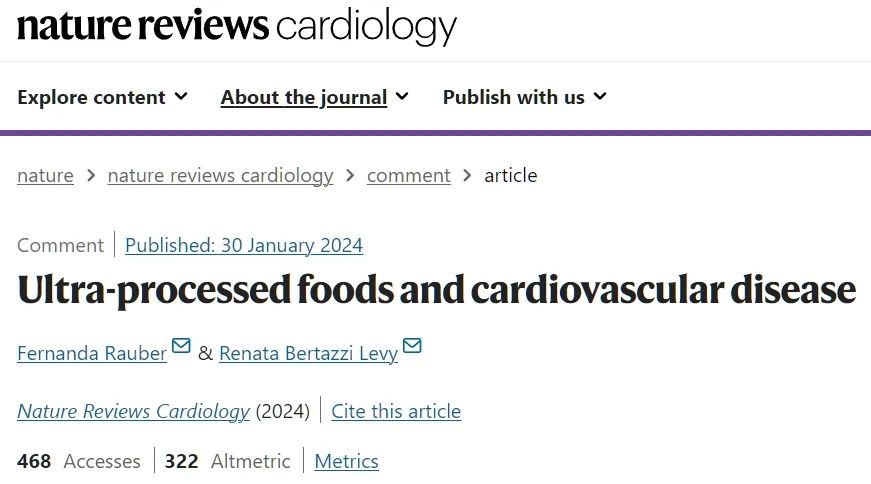Click the chevron arrow beside Explore content
Screen dimensions: 871x484
pos(181,97)
